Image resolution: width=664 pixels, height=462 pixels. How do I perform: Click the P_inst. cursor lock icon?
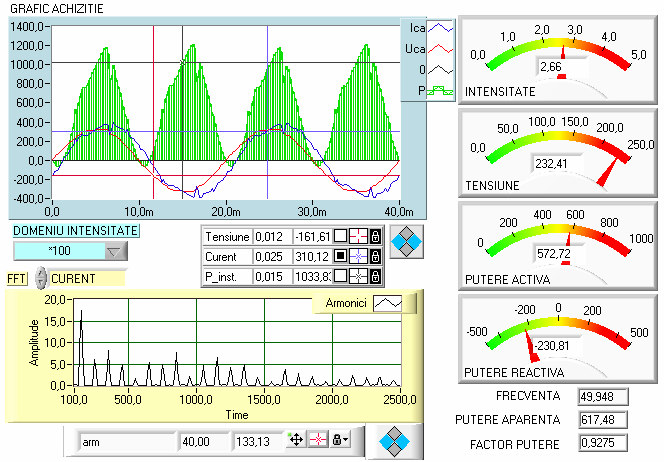[x=375, y=276]
